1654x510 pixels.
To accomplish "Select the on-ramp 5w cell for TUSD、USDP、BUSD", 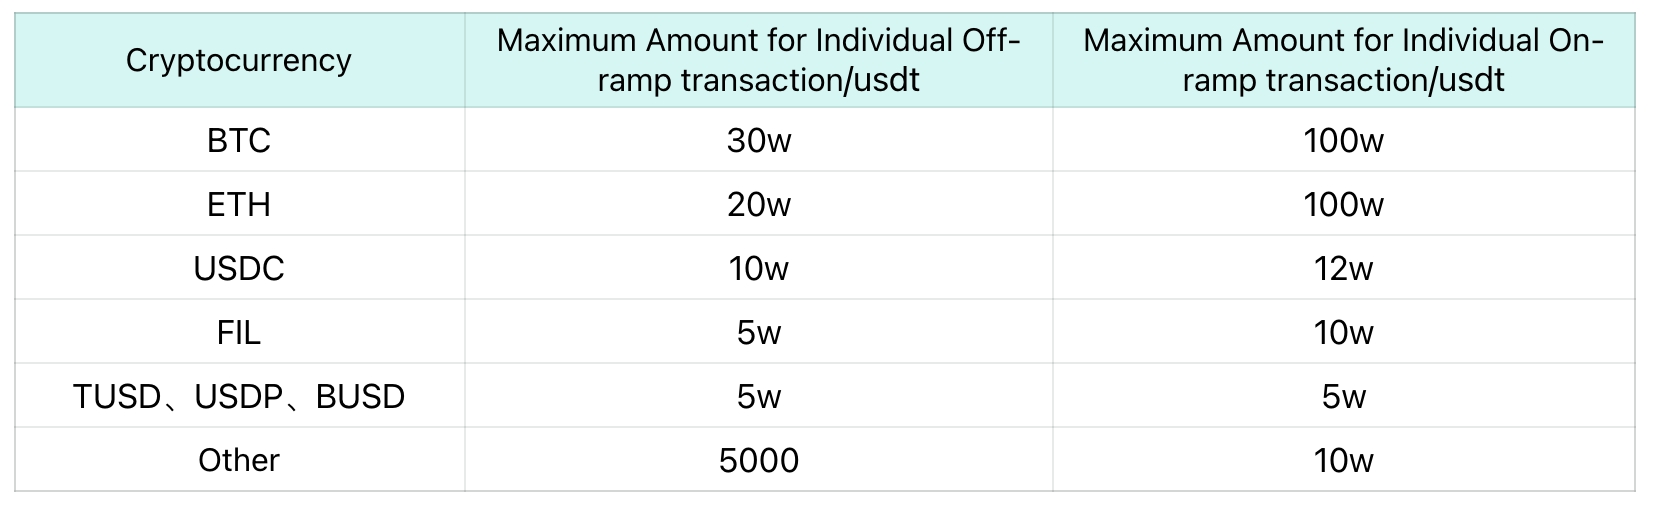I will tap(1343, 396).
